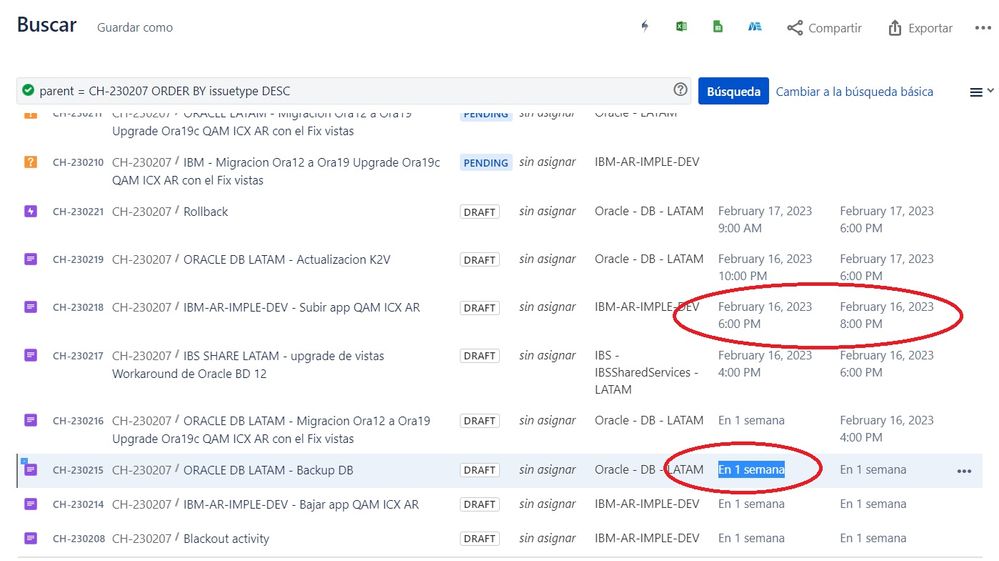Viewport: 999px width, 561px height.
Task: Open the green Google Sheets icon
Action: pyautogui.click(x=717, y=27)
